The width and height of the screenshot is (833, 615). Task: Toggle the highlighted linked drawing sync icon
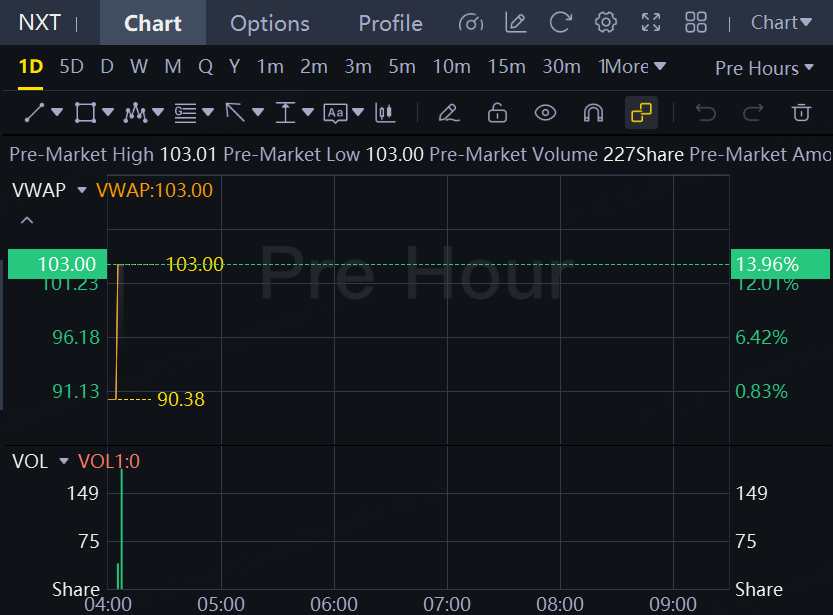(x=641, y=113)
